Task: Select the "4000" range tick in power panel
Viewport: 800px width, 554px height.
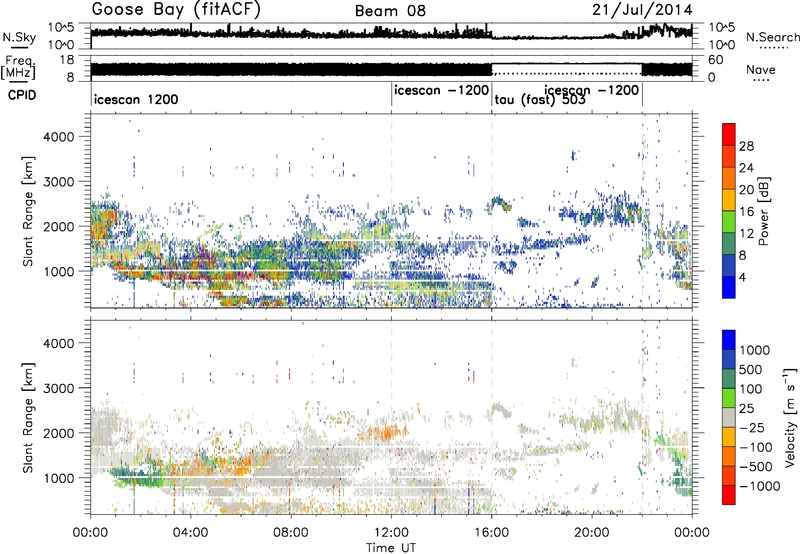Action: click(x=58, y=137)
